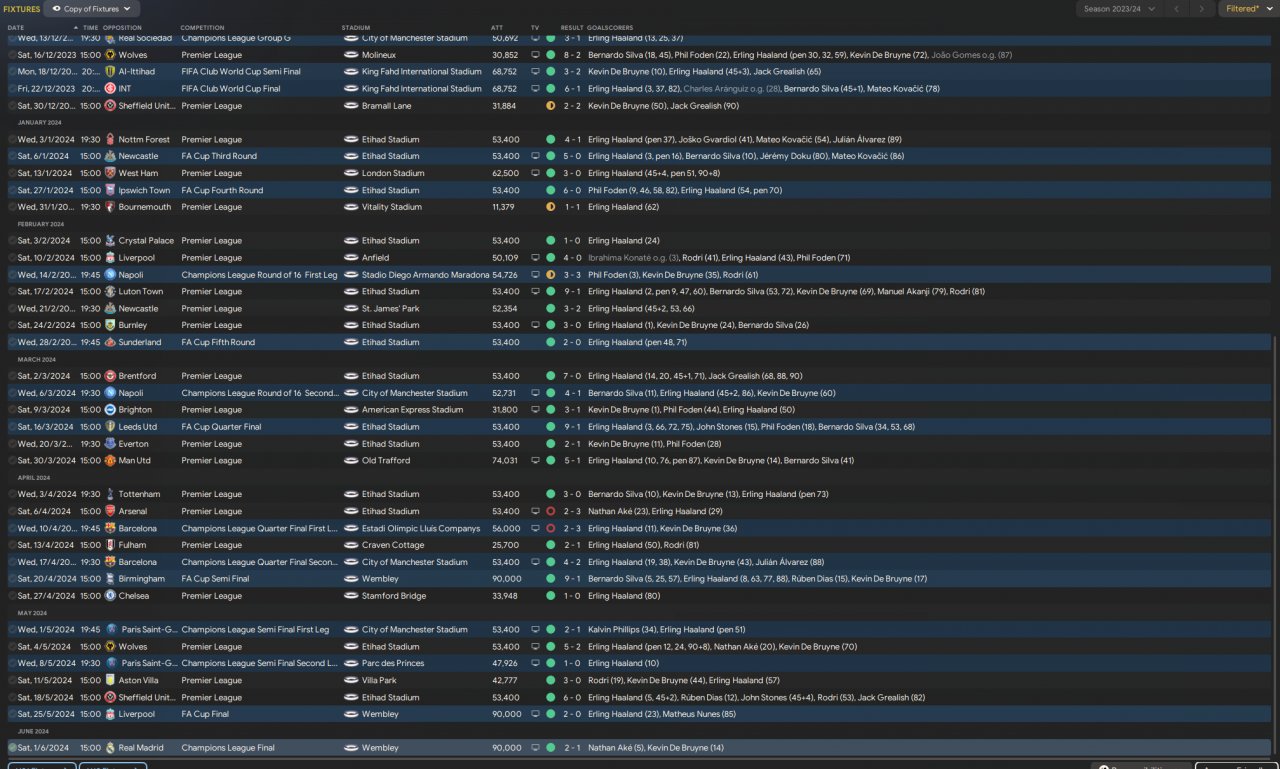The image size is (1280, 769).
Task: Click the Leeds Utd club badge
Action: (x=110, y=427)
